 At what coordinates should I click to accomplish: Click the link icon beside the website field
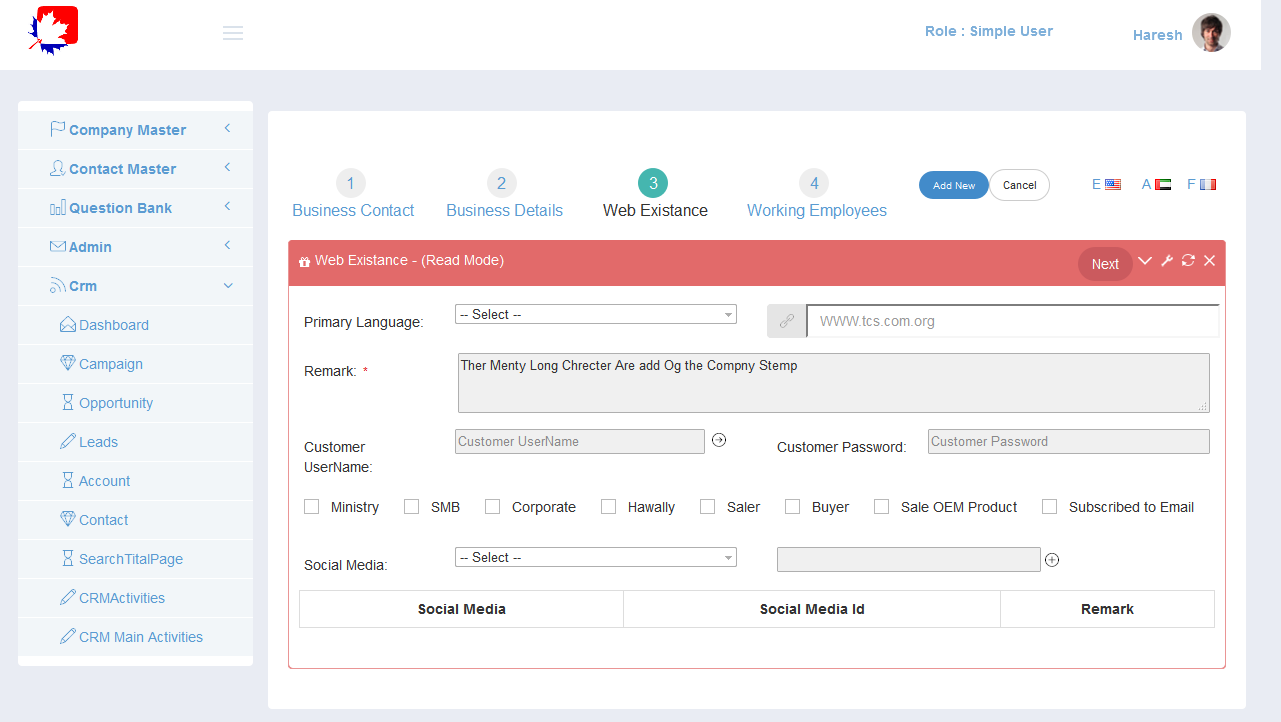[x=786, y=320]
